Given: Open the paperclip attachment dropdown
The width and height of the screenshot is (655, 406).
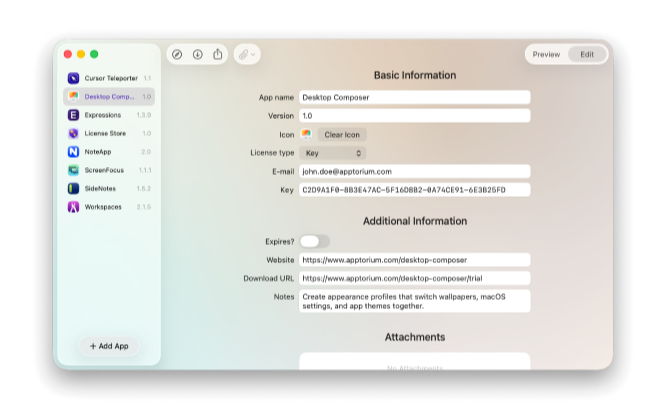Looking at the screenshot, I should [247, 54].
